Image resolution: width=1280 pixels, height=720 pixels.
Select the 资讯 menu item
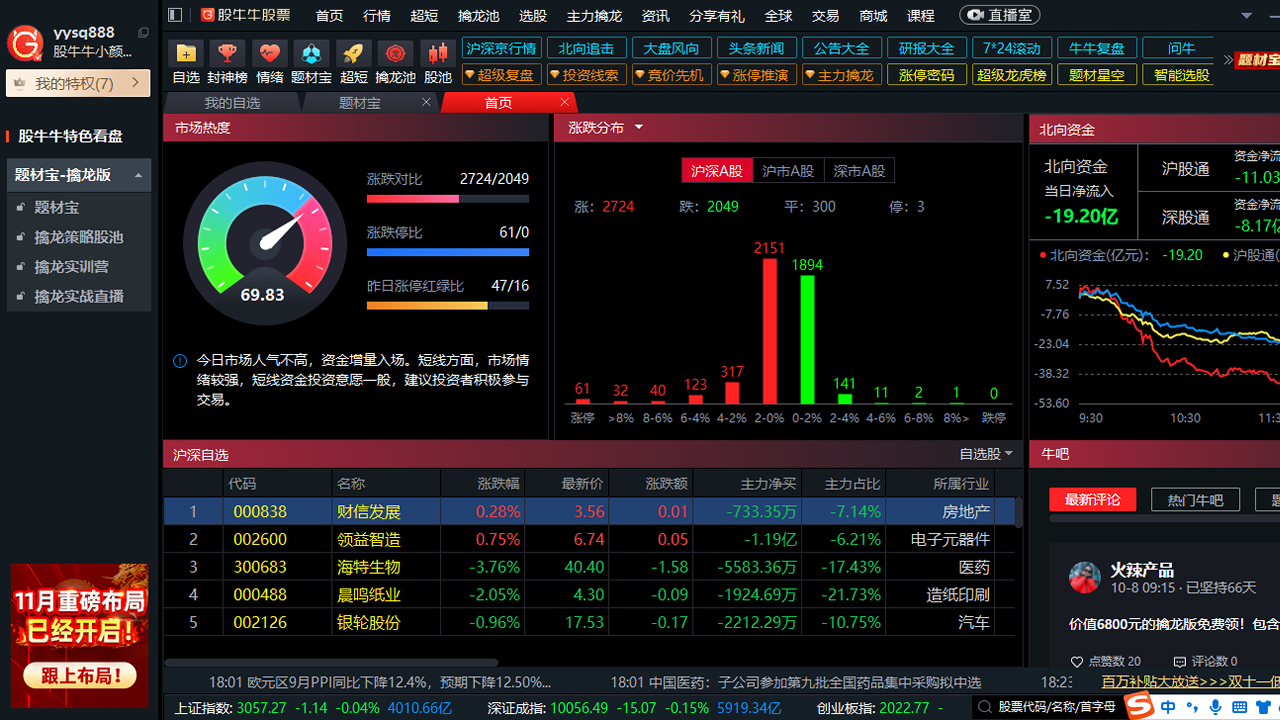pos(655,15)
